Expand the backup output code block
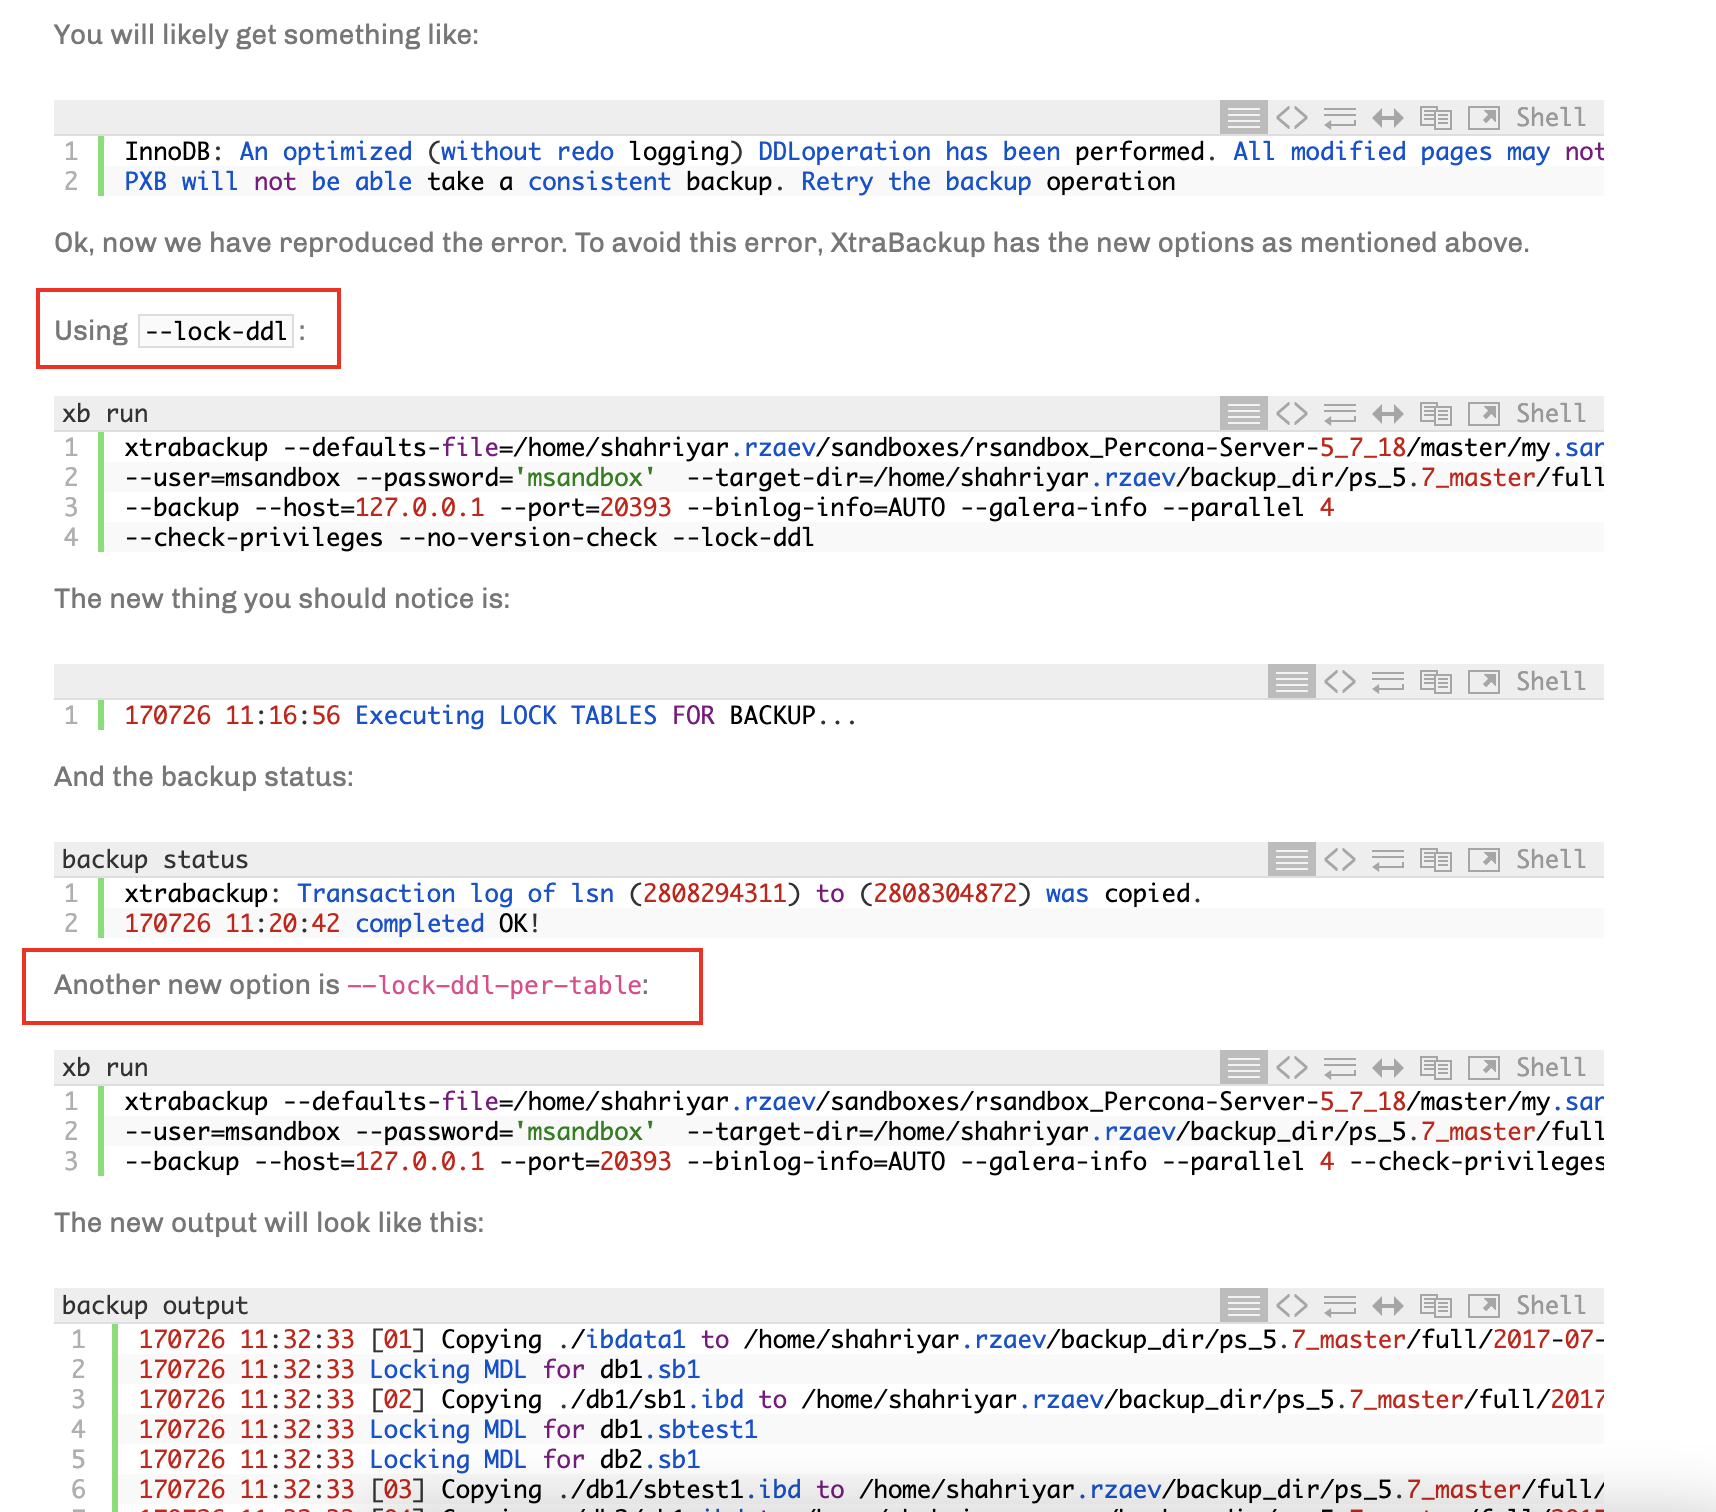Image resolution: width=1716 pixels, height=1512 pixels. pos(1388,1306)
